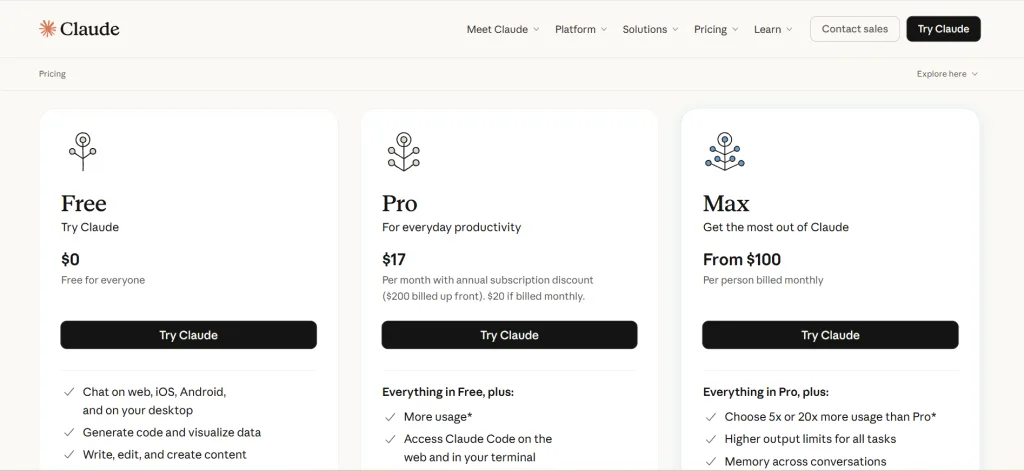
Task: Open the Platform dropdown menu
Action: click(x=581, y=29)
